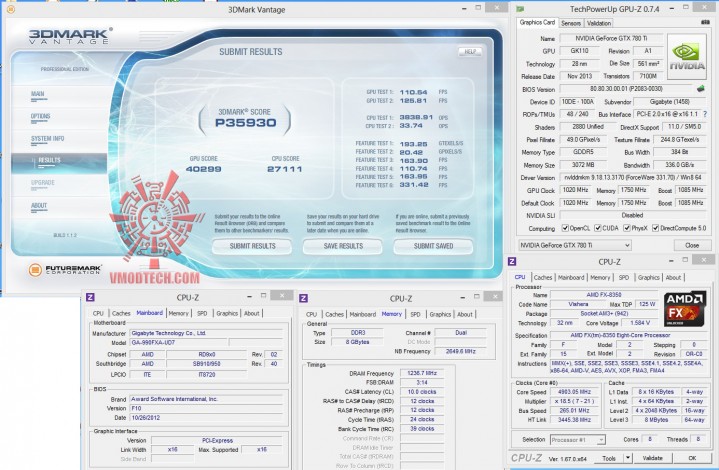Viewport: 719px width, 470px height.
Task: Select CPU tab in CPU-Z Memory window
Action: coord(311,314)
